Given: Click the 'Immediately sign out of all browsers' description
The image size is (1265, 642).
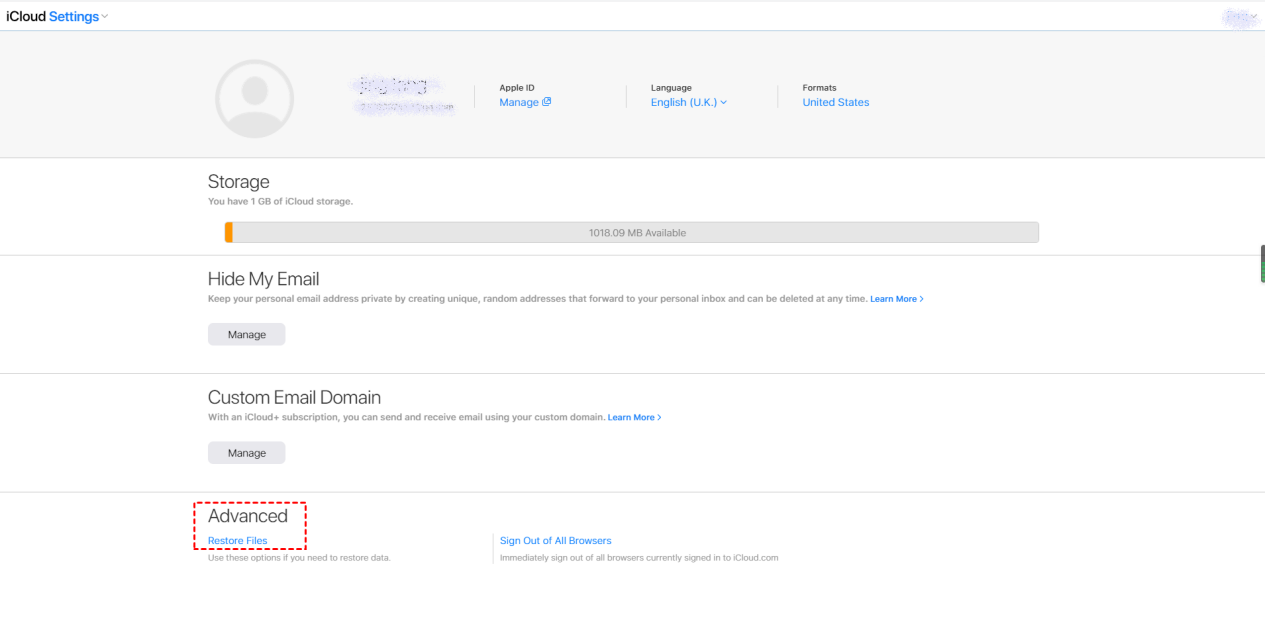Looking at the screenshot, I should (639, 557).
